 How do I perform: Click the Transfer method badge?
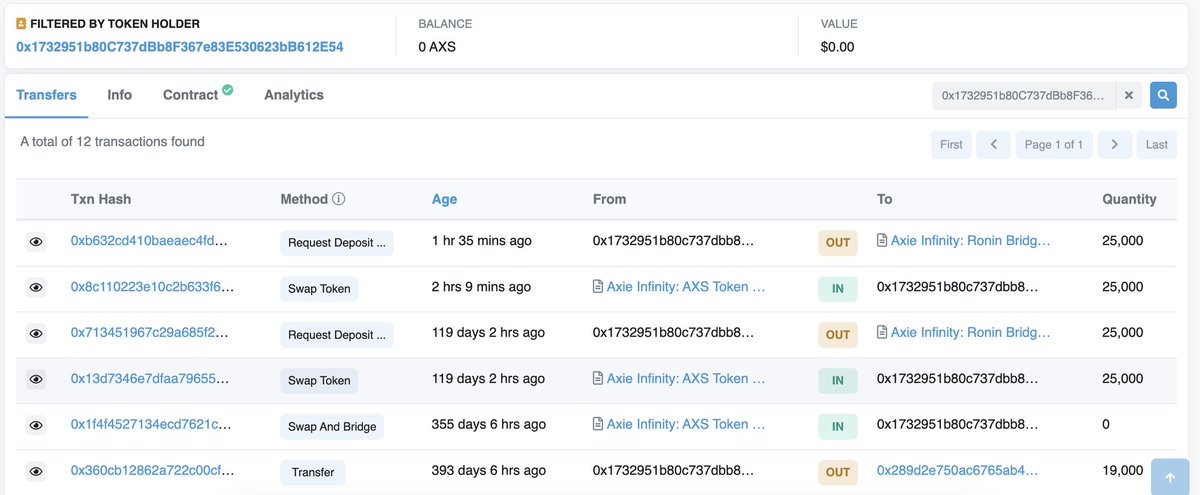point(313,472)
